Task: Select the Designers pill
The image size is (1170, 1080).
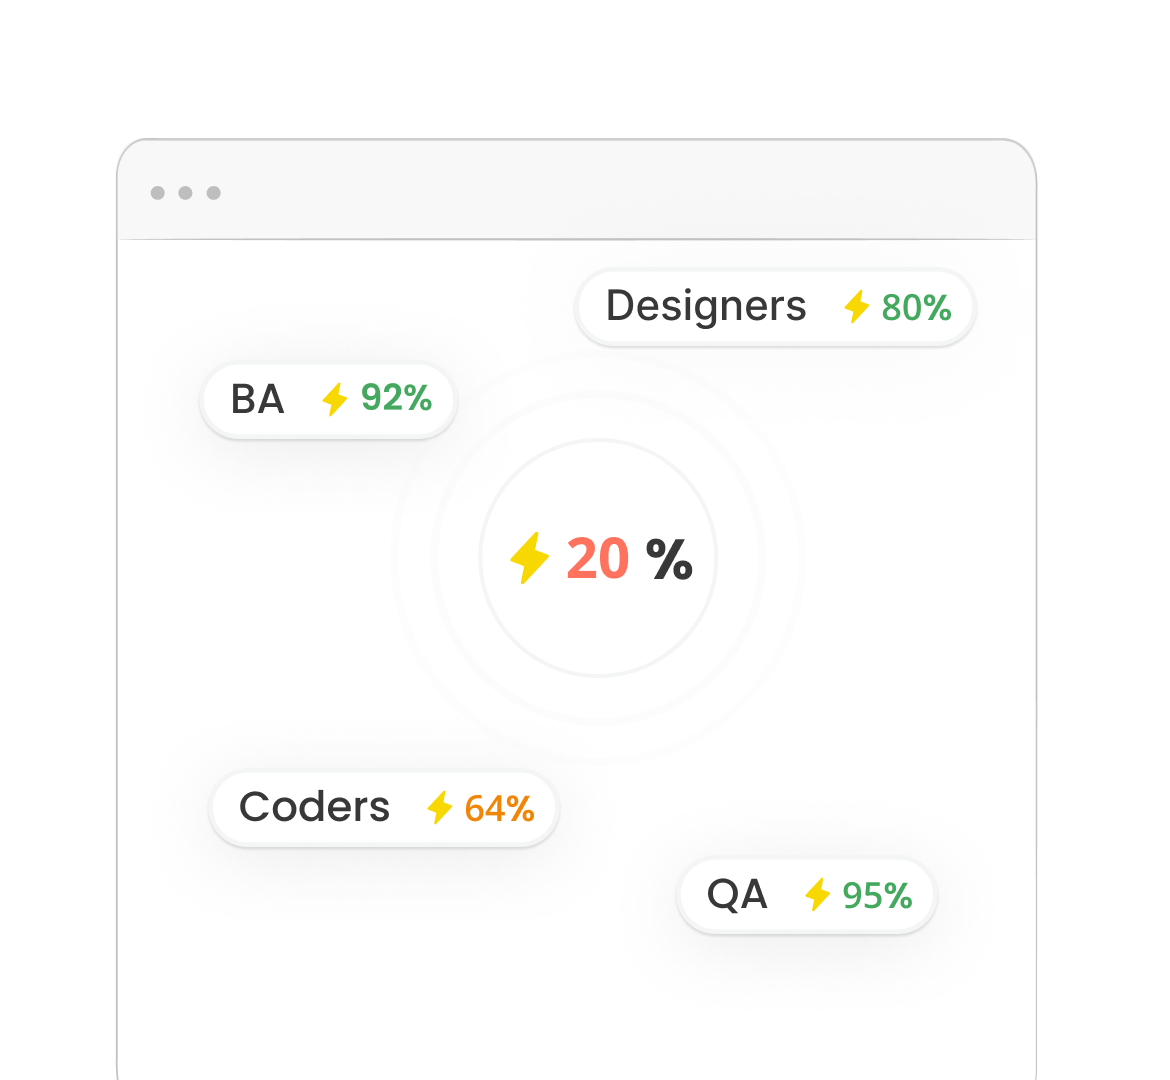Action: click(775, 307)
